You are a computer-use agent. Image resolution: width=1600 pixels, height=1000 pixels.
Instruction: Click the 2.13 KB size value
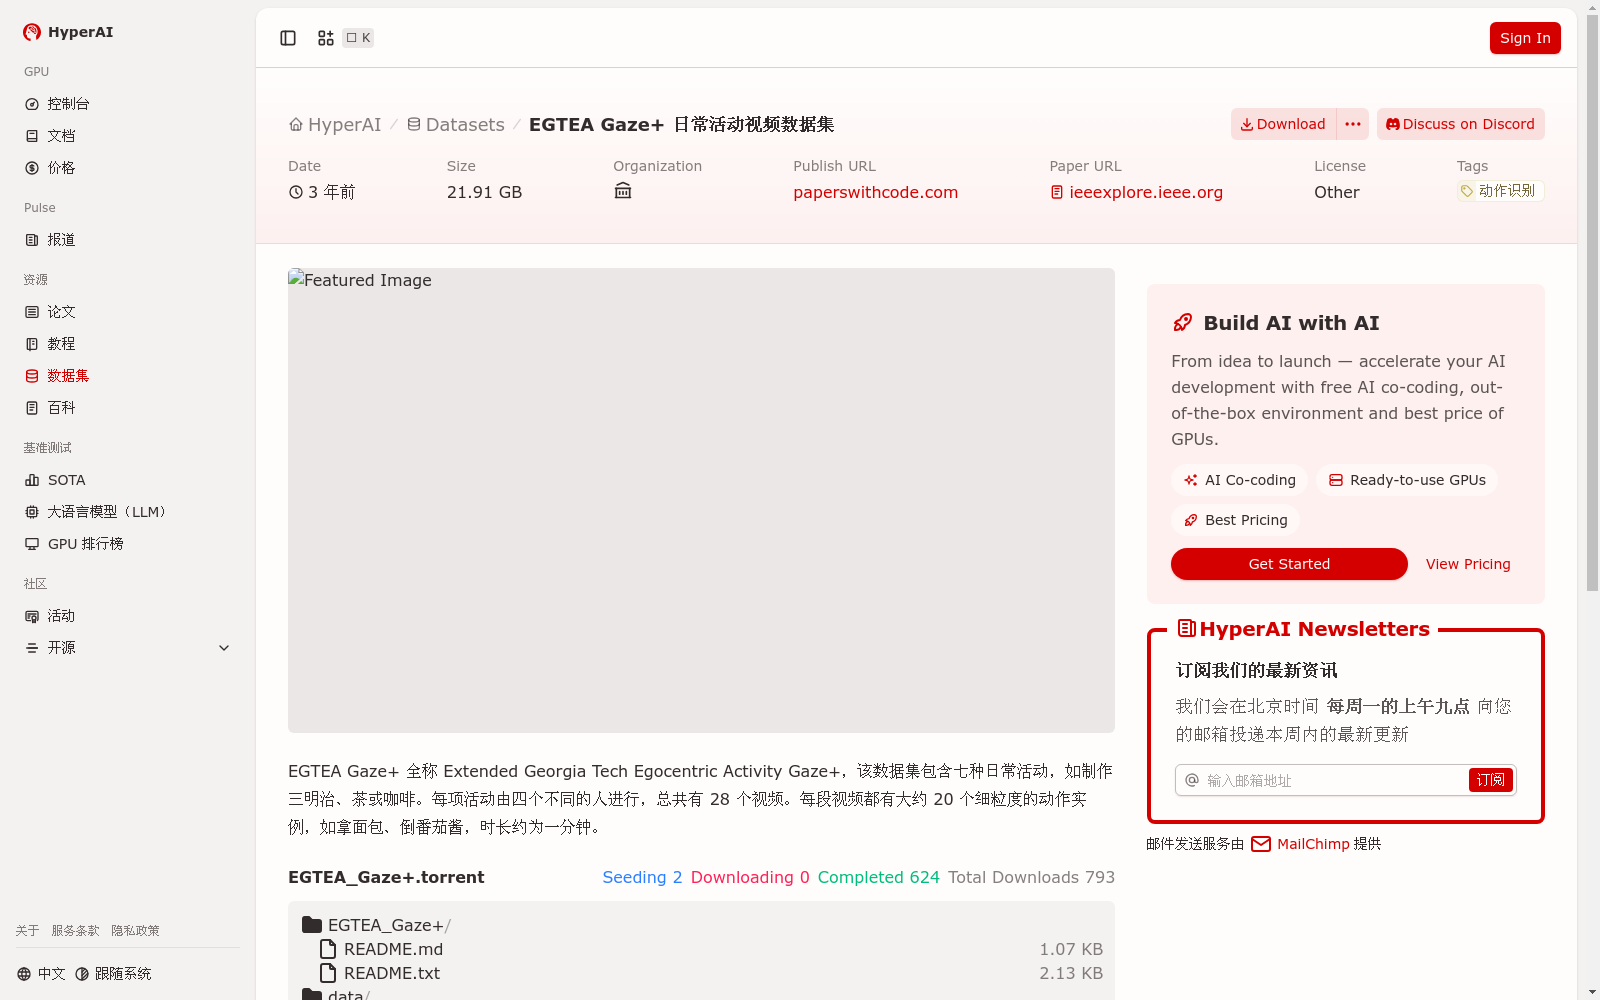[1071, 973]
